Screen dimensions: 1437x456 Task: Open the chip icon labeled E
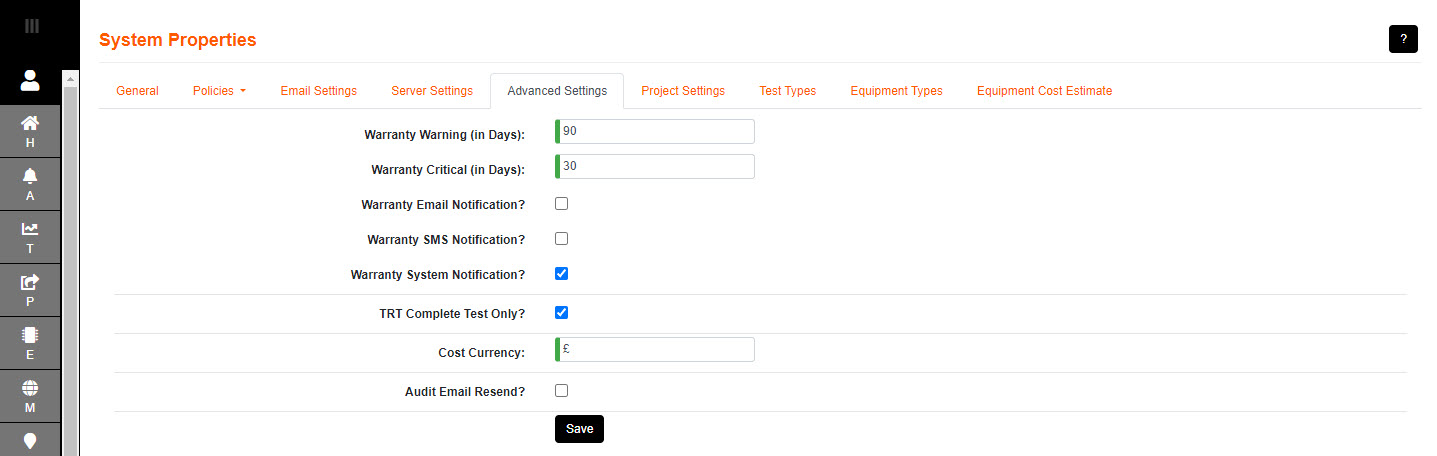coord(30,342)
